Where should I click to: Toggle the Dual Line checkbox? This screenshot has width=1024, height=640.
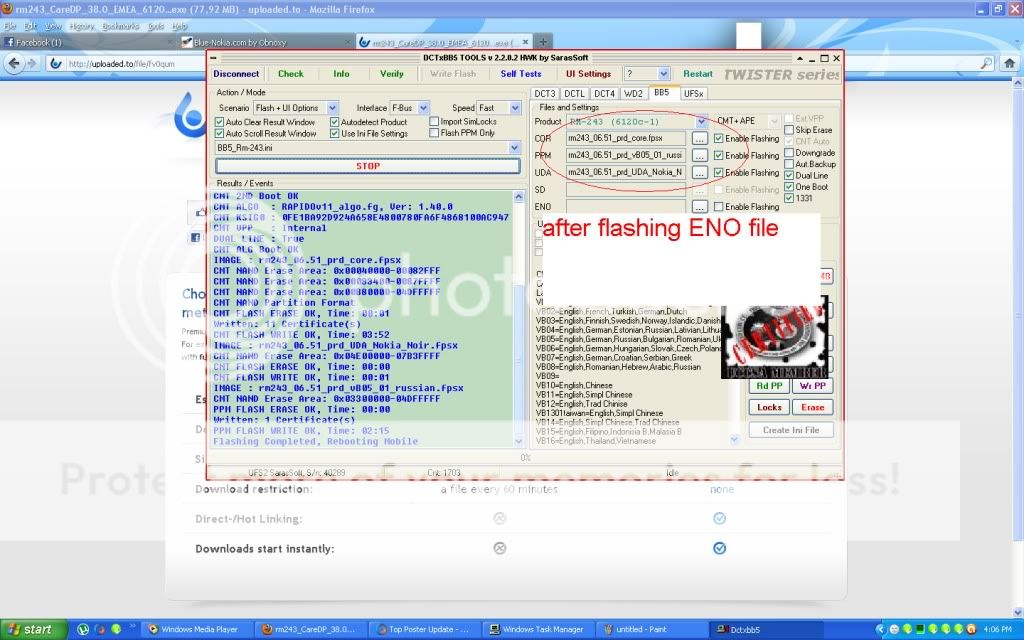pyautogui.click(x=790, y=175)
